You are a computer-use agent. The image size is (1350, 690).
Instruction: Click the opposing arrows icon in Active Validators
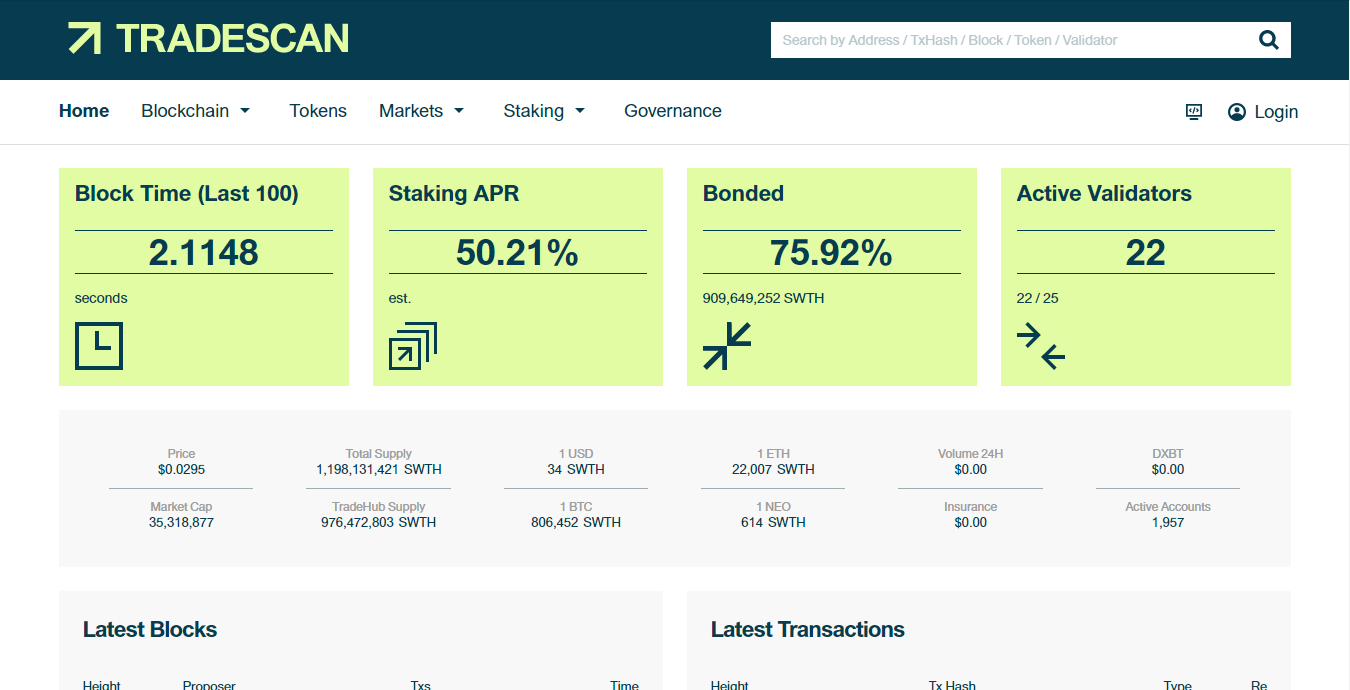coord(1041,346)
